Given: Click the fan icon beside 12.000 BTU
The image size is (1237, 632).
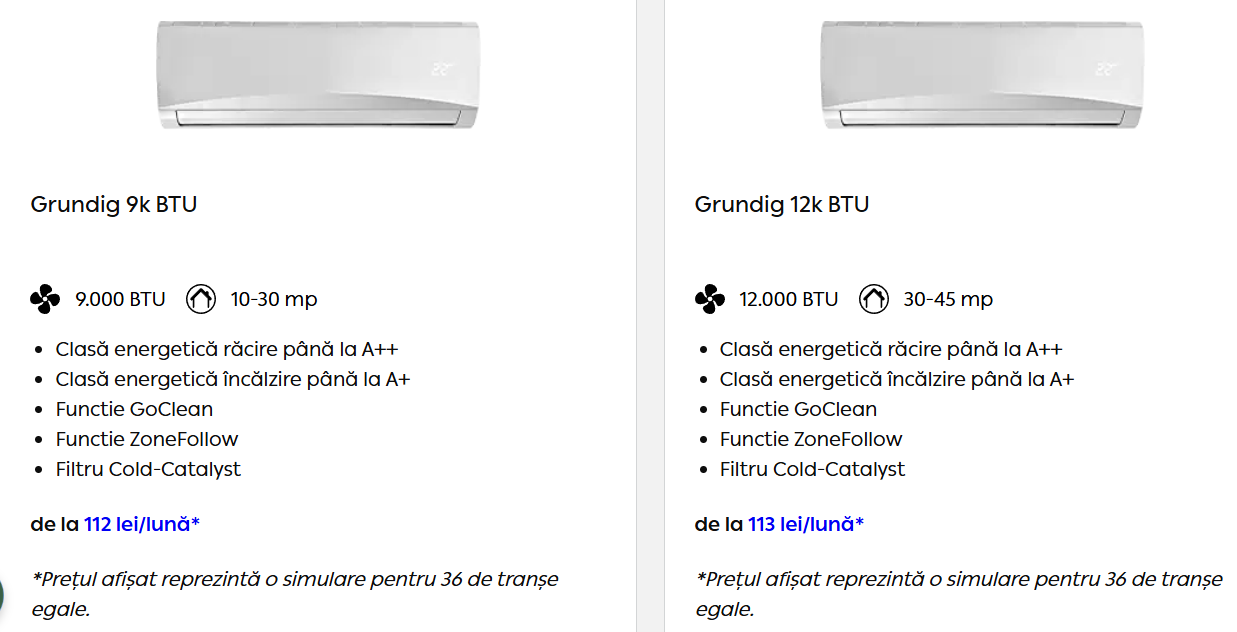Looking at the screenshot, I should 709,299.
